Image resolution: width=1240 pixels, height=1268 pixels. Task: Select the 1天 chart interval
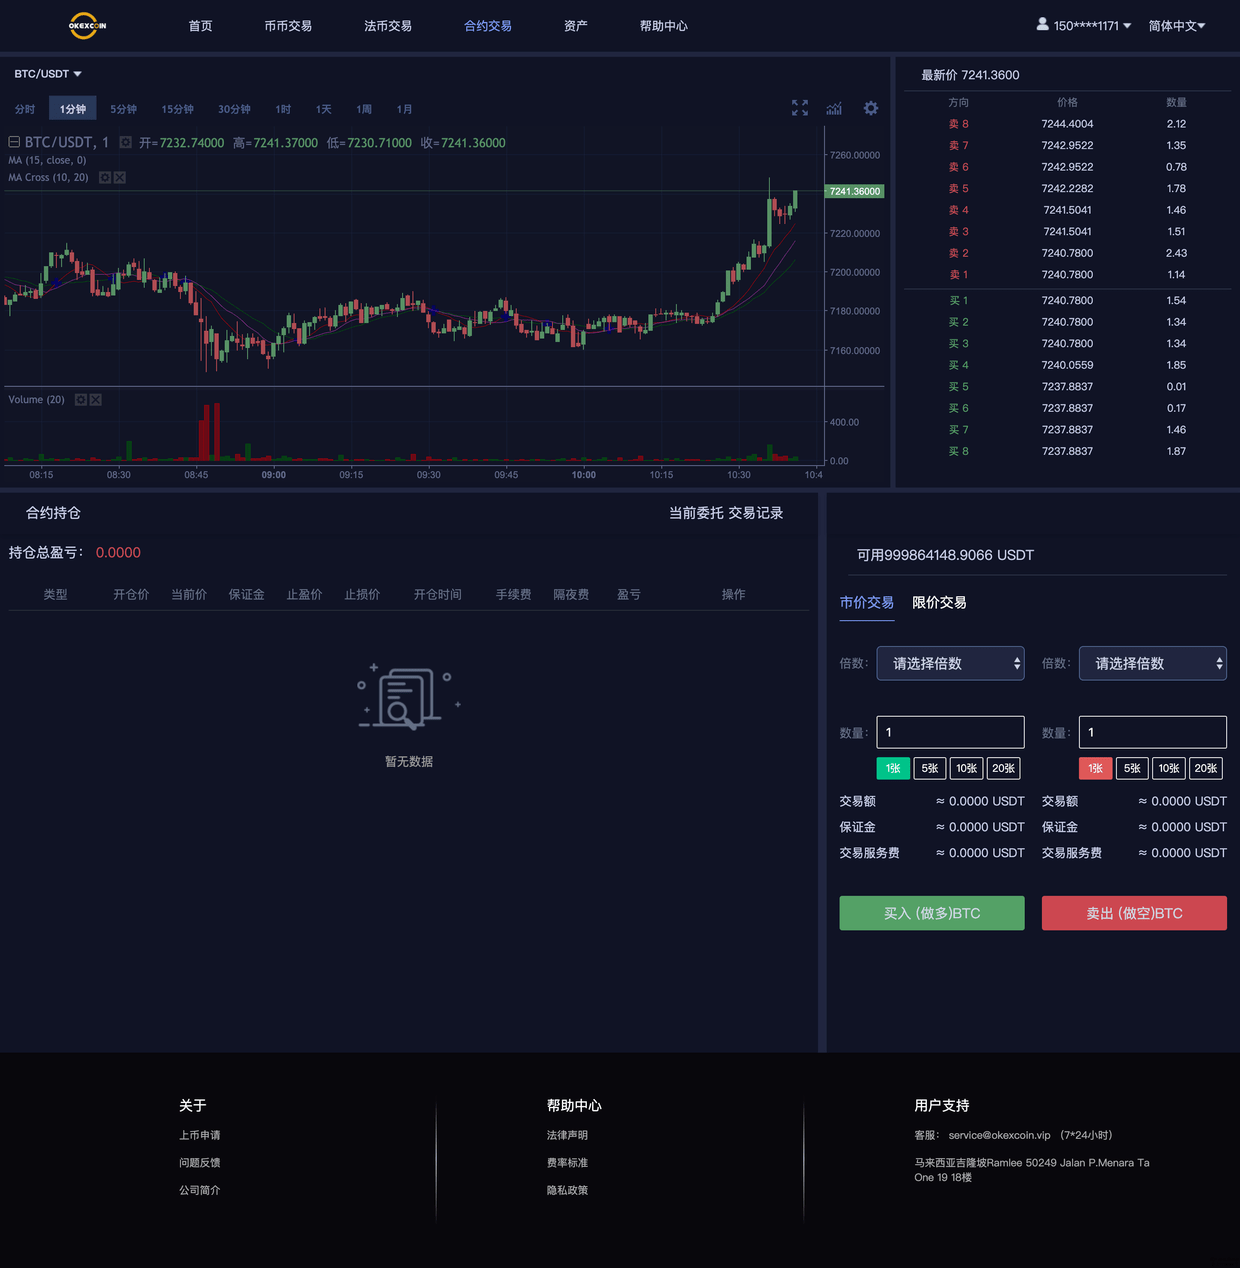(x=324, y=109)
